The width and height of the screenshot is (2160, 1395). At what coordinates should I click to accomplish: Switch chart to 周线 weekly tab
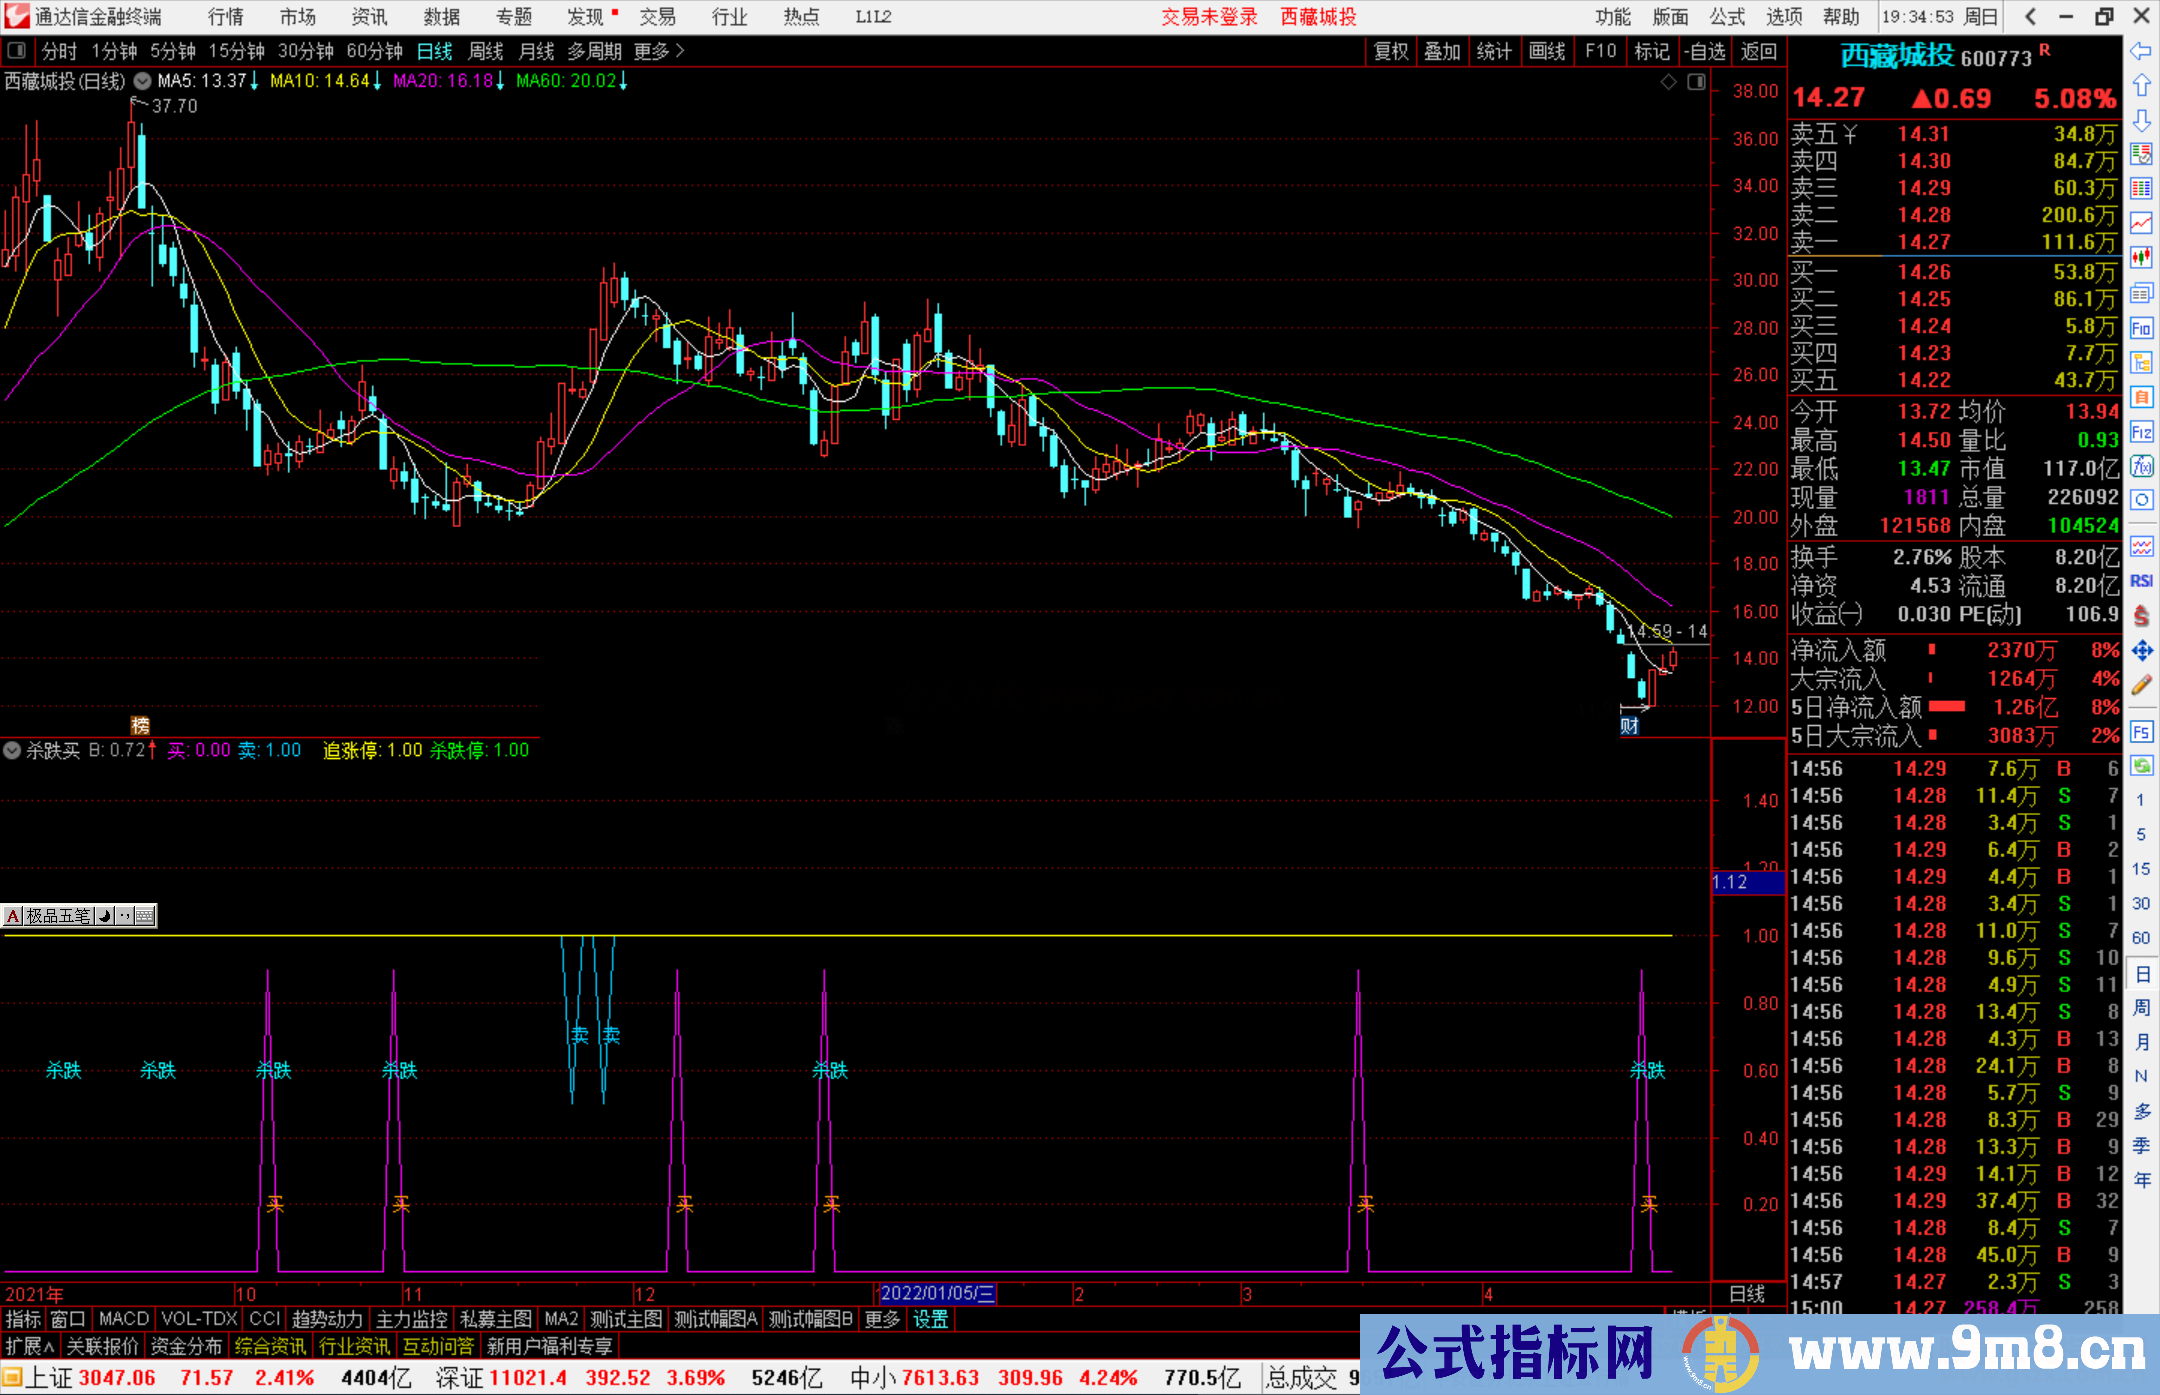[x=486, y=51]
